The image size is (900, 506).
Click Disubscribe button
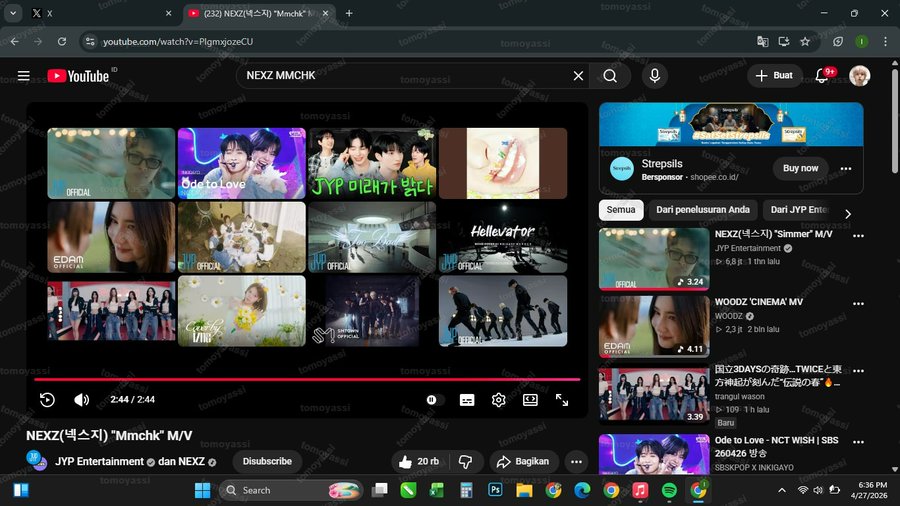click(267, 461)
